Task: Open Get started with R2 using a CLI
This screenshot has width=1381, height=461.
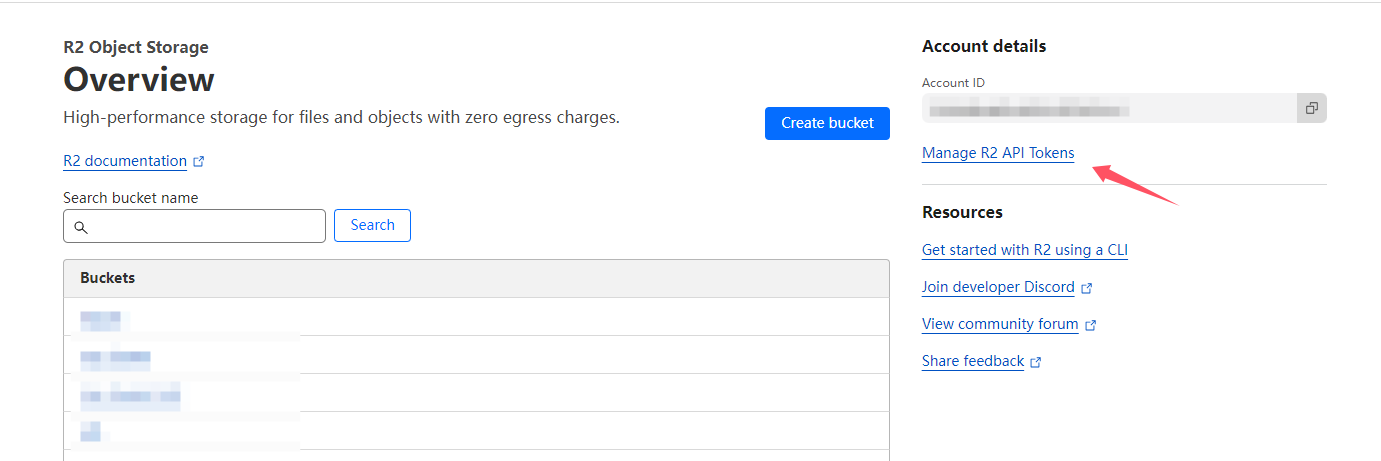Action: [1025, 250]
